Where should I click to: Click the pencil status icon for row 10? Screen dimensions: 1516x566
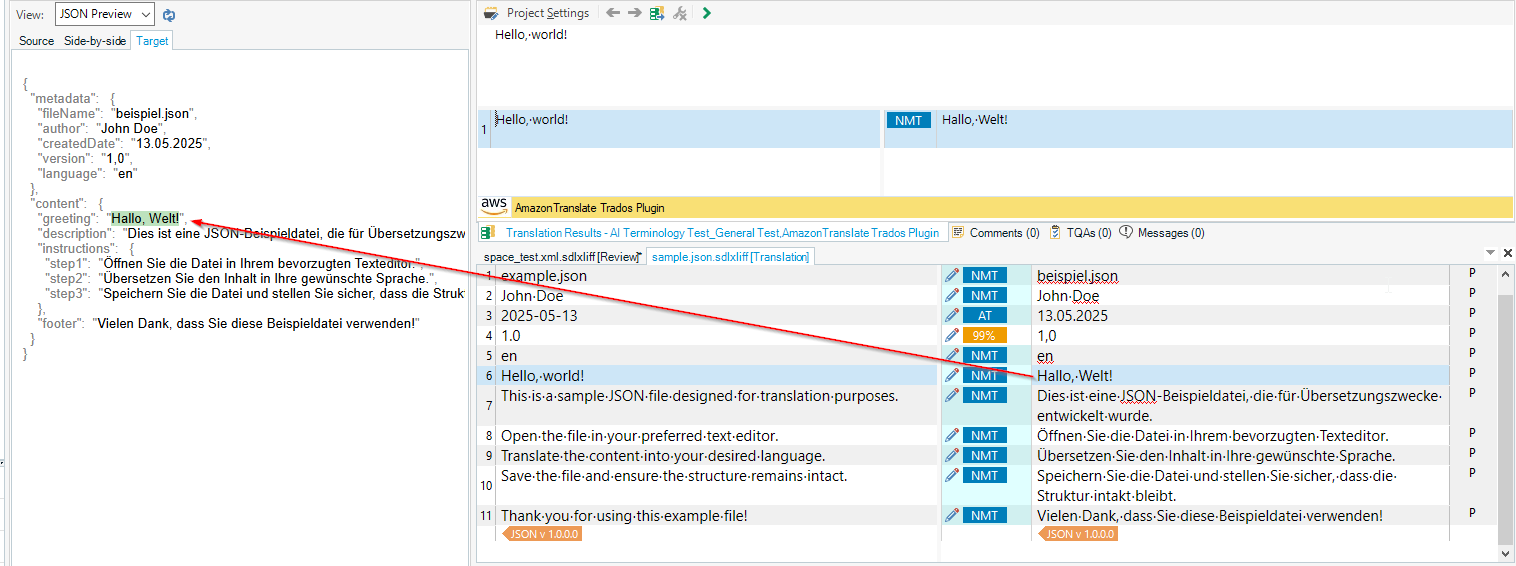(x=952, y=475)
